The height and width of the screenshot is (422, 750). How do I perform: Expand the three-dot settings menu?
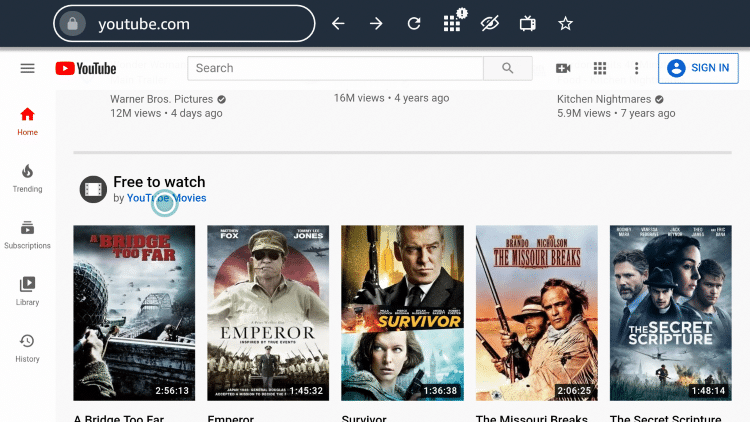(636, 68)
